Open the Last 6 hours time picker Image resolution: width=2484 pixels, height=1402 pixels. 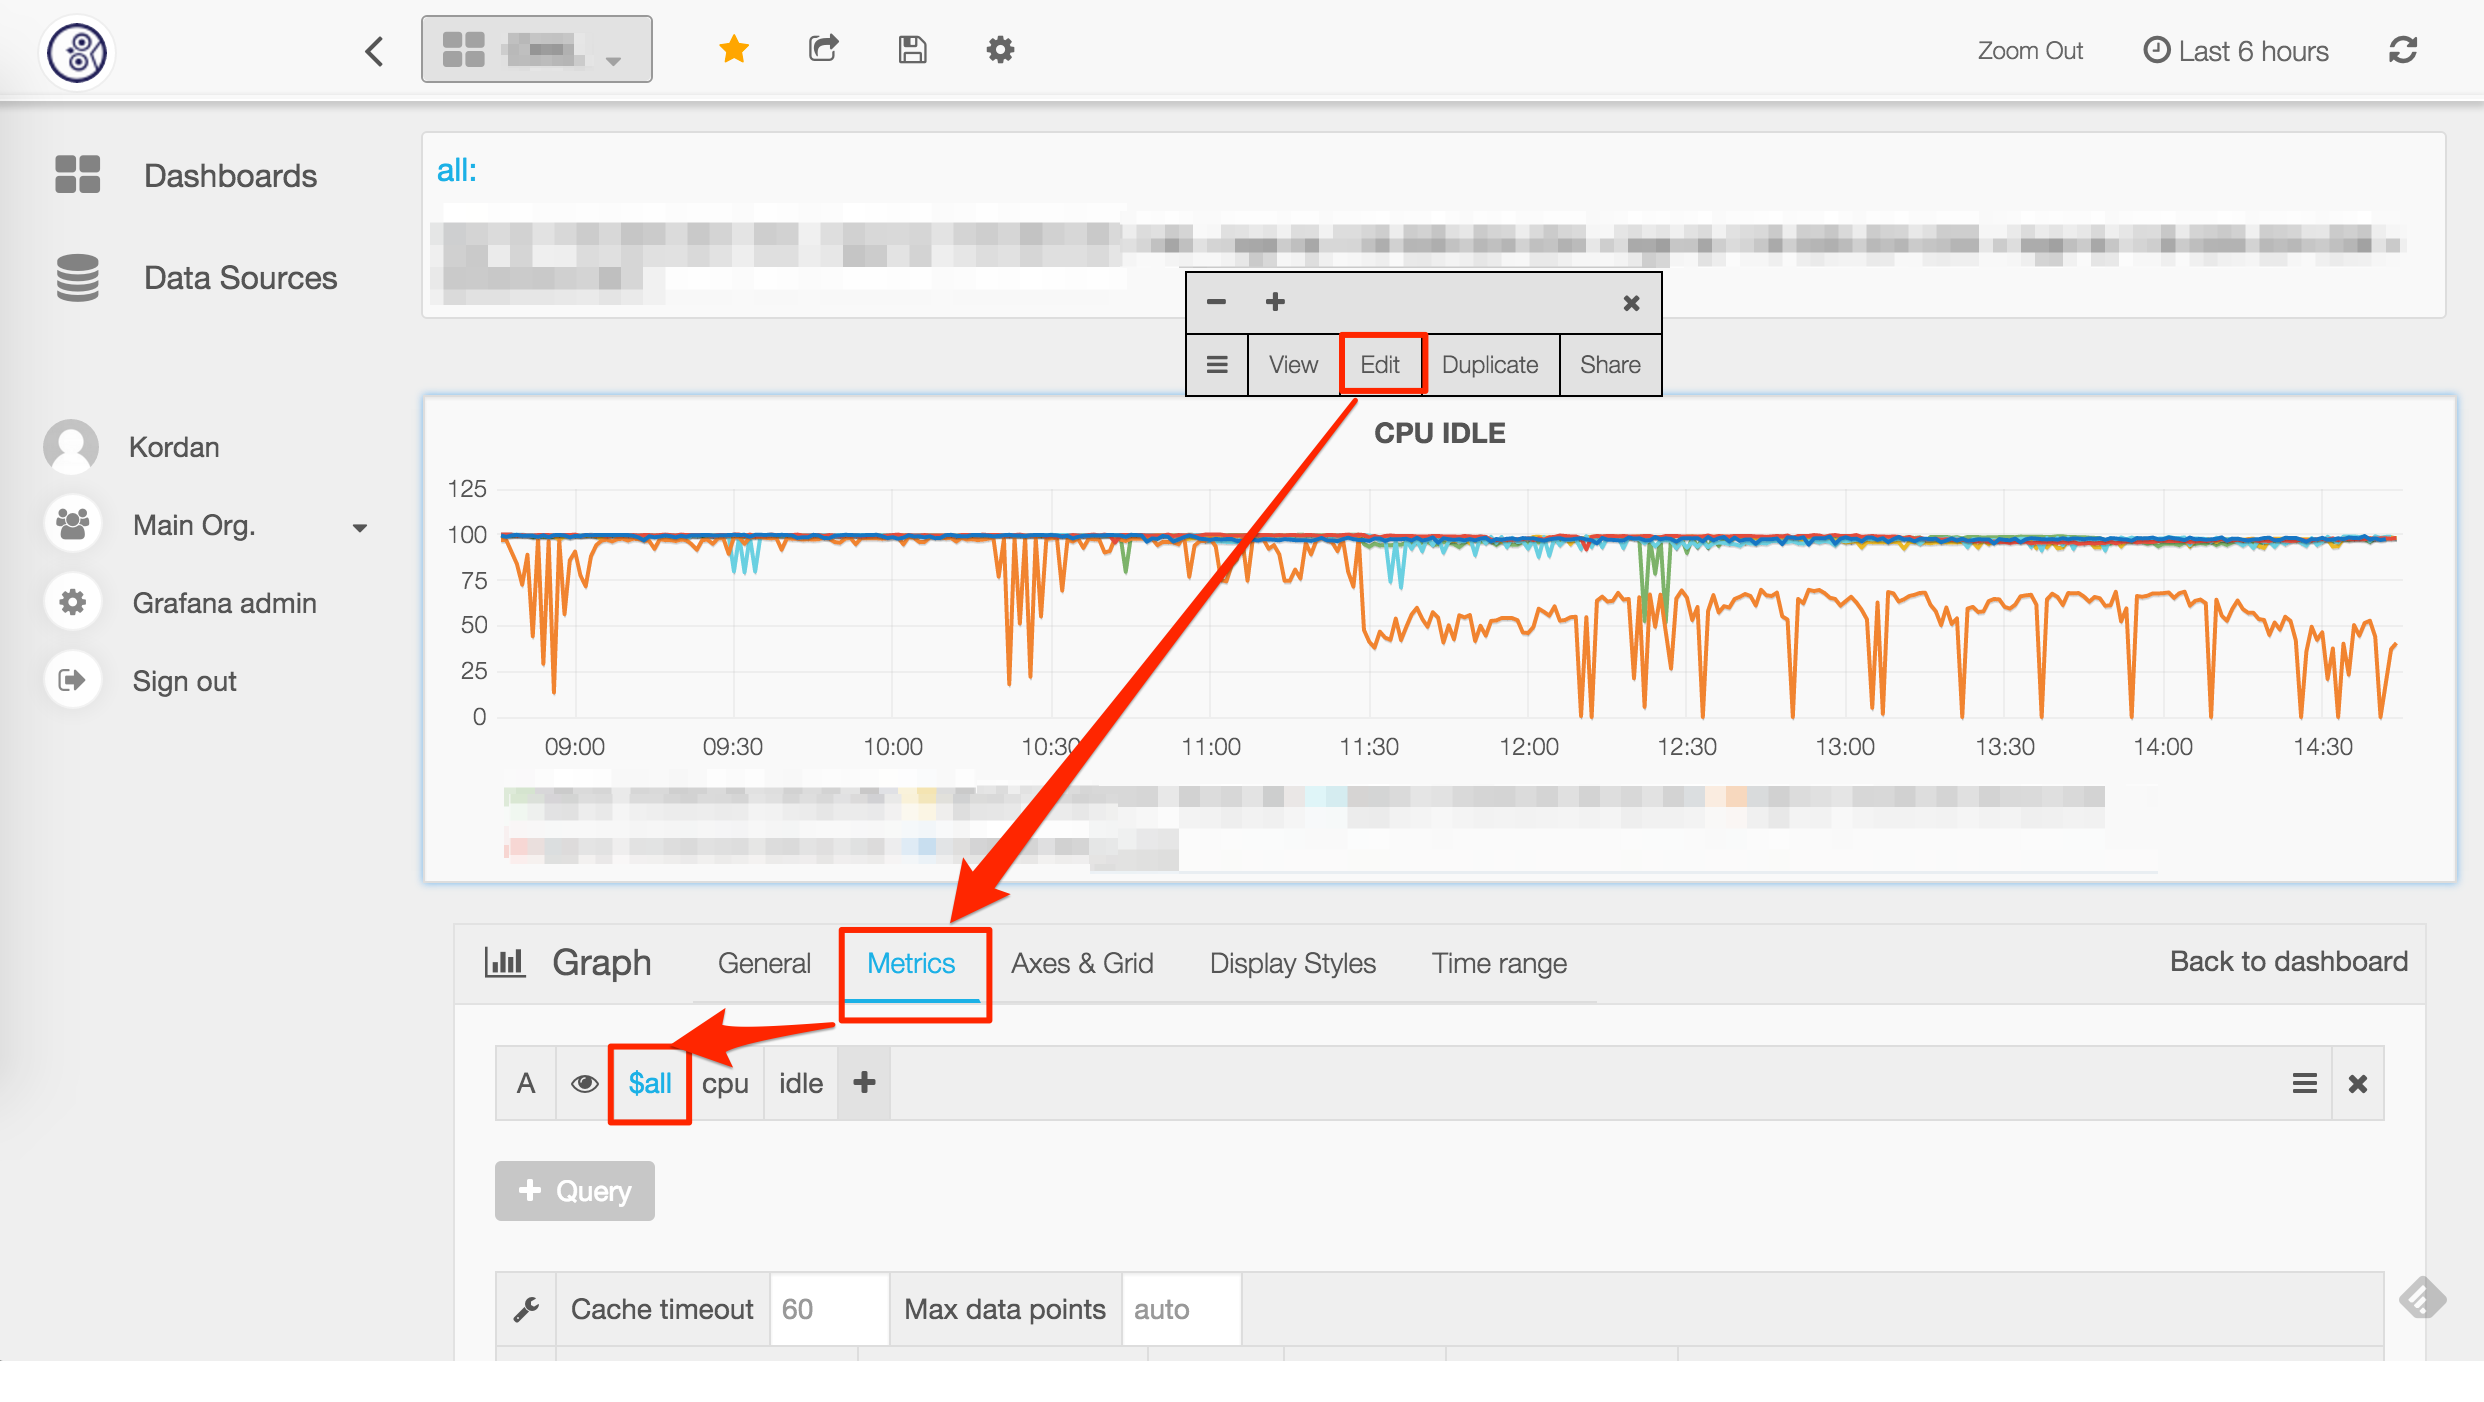point(2236,51)
